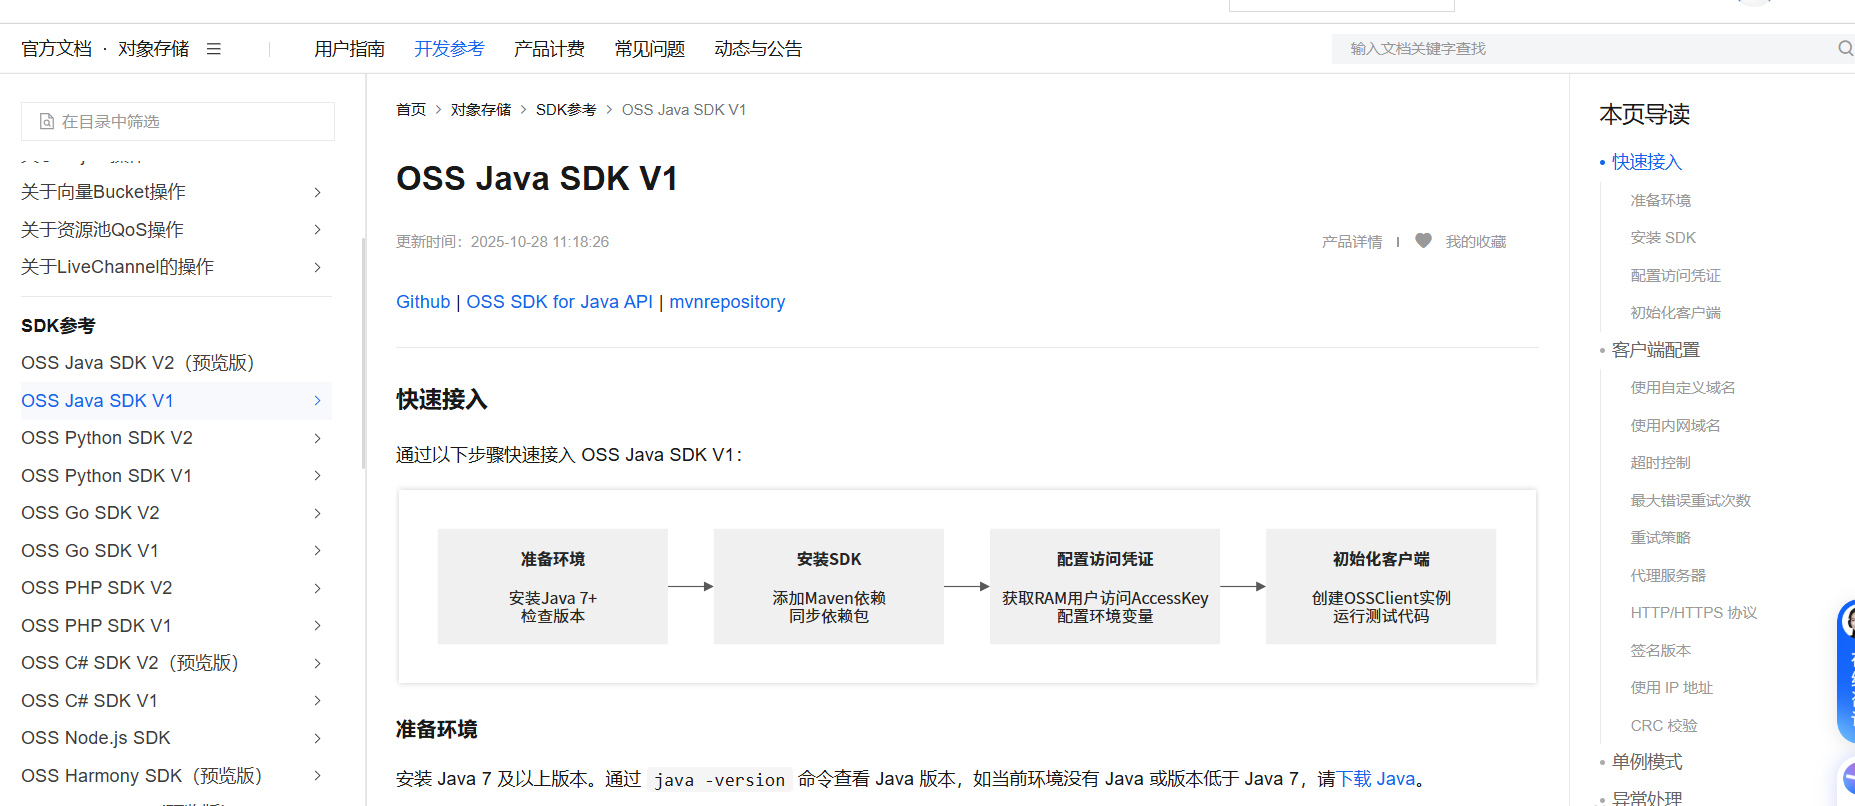Click the heart favorite icon
1855x806 pixels.
(x=1423, y=241)
